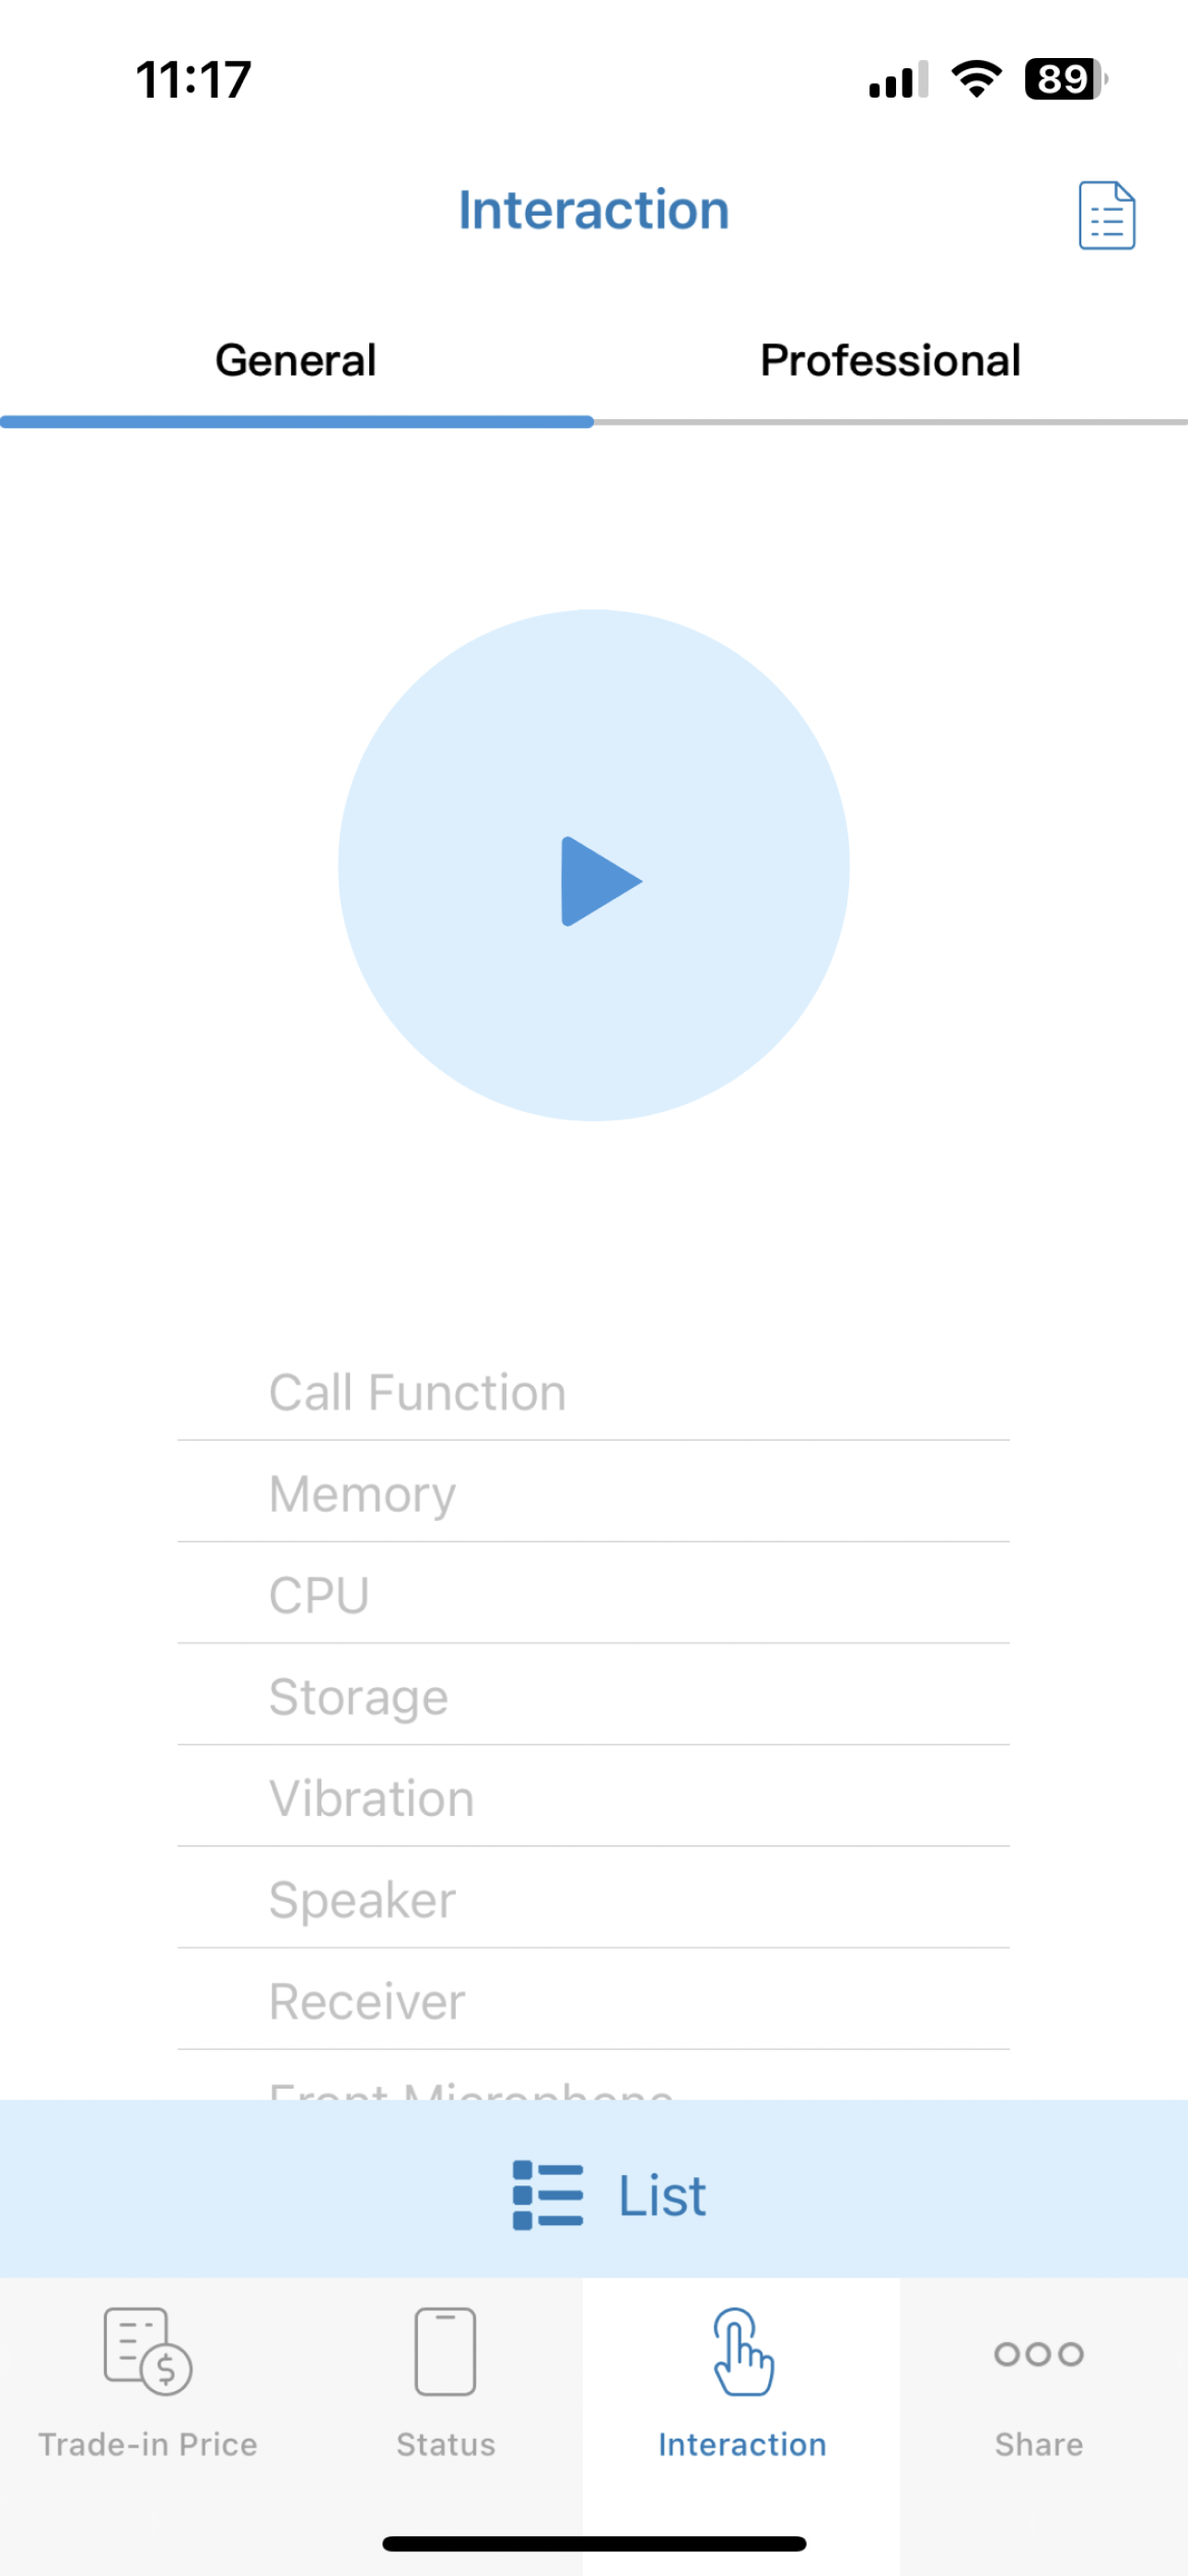The height and width of the screenshot is (2576, 1188).
Task: Select the Receiver test item
Action: (594, 2001)
